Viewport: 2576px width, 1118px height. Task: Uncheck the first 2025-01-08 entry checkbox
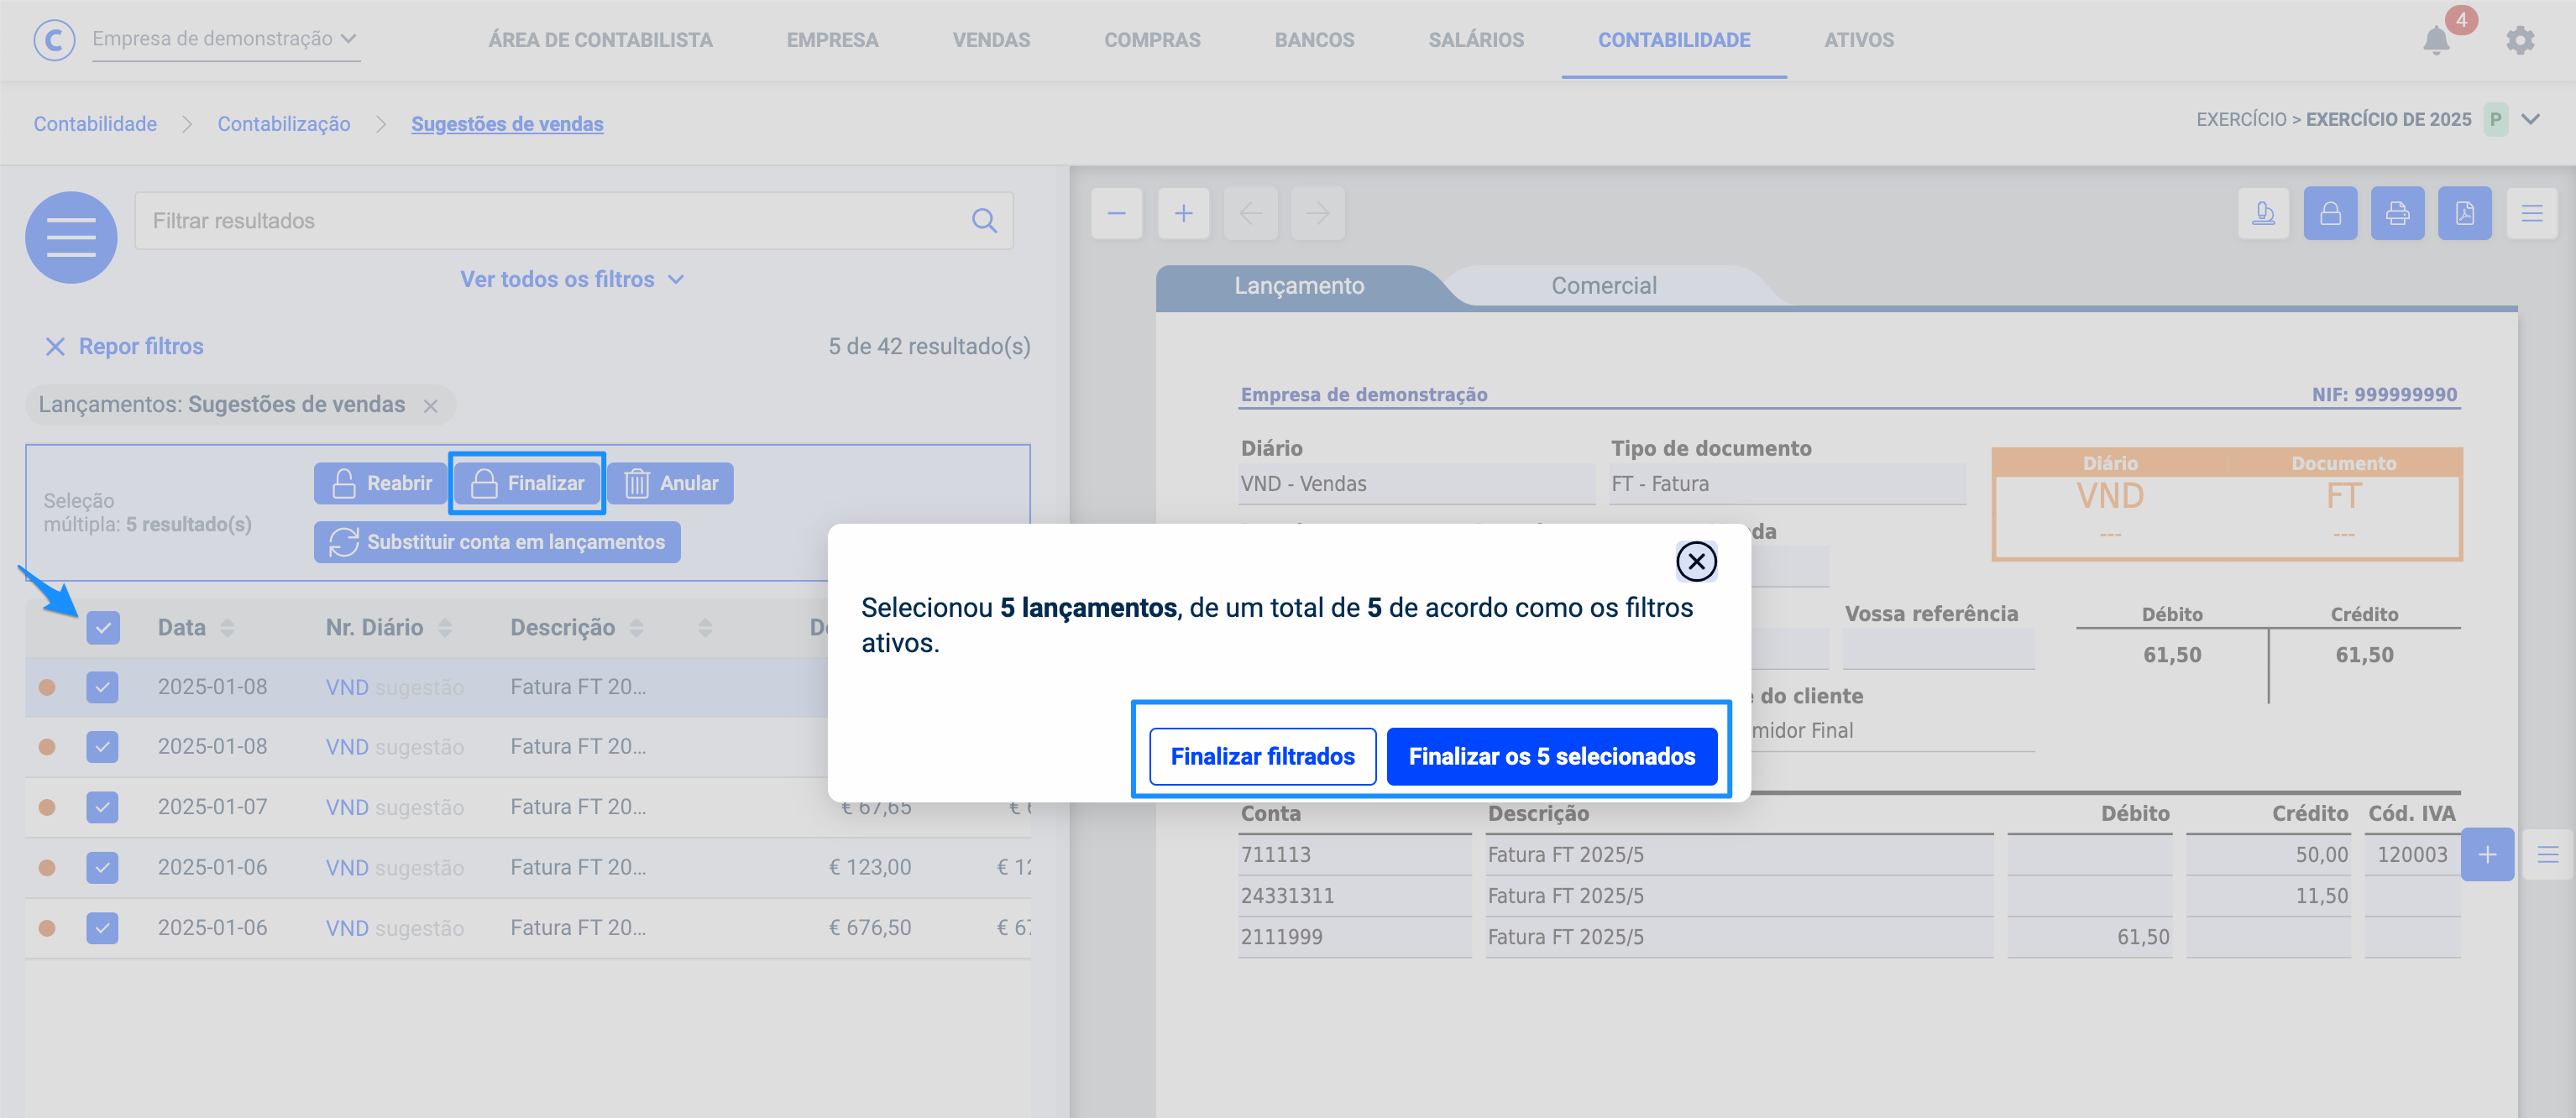click(x=103, y=688)
